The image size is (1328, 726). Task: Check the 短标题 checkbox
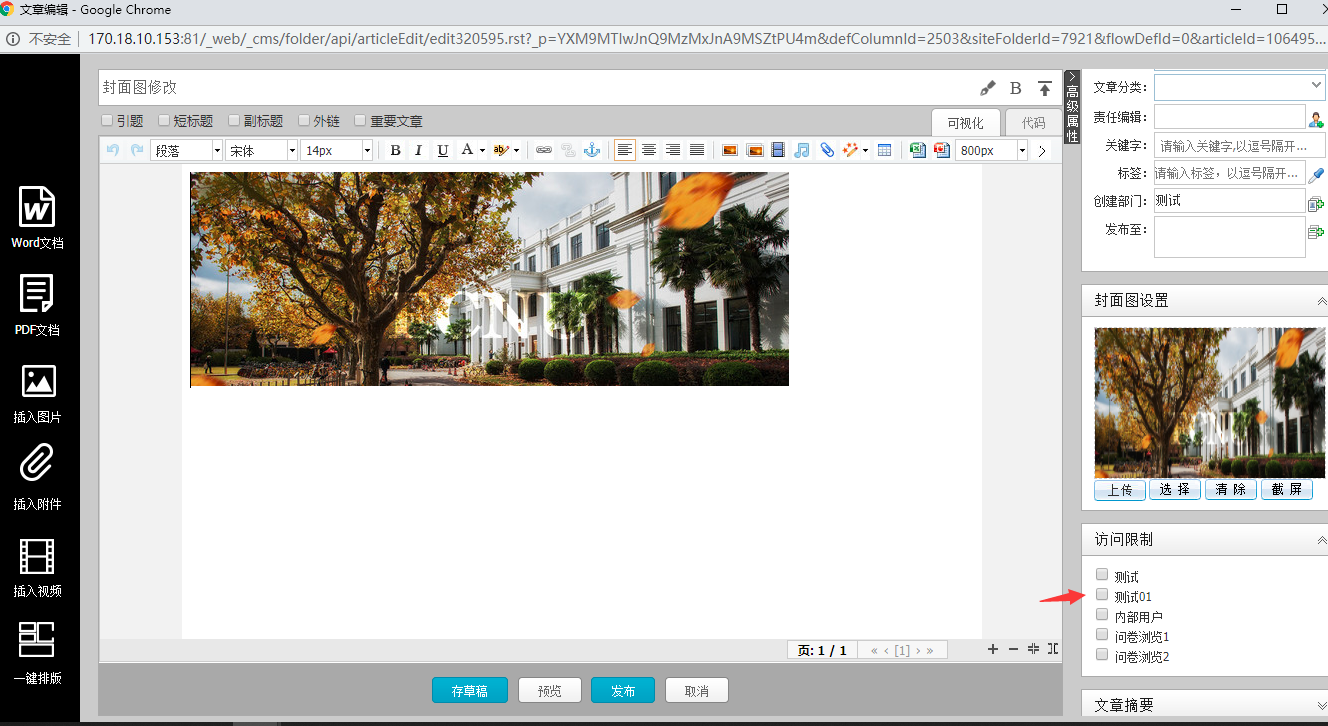(164, 120)
